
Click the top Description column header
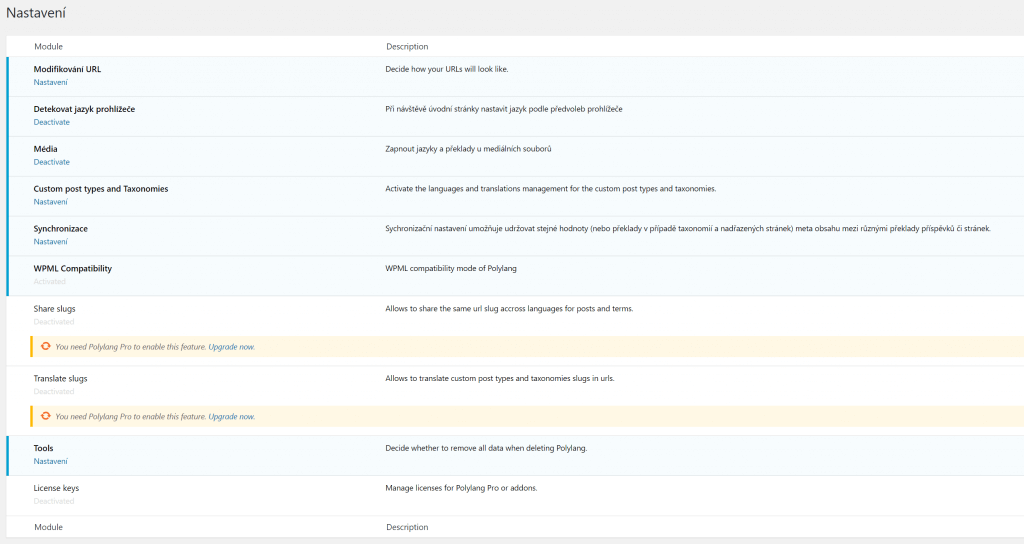pyautogui.click(x=407, y=46)
